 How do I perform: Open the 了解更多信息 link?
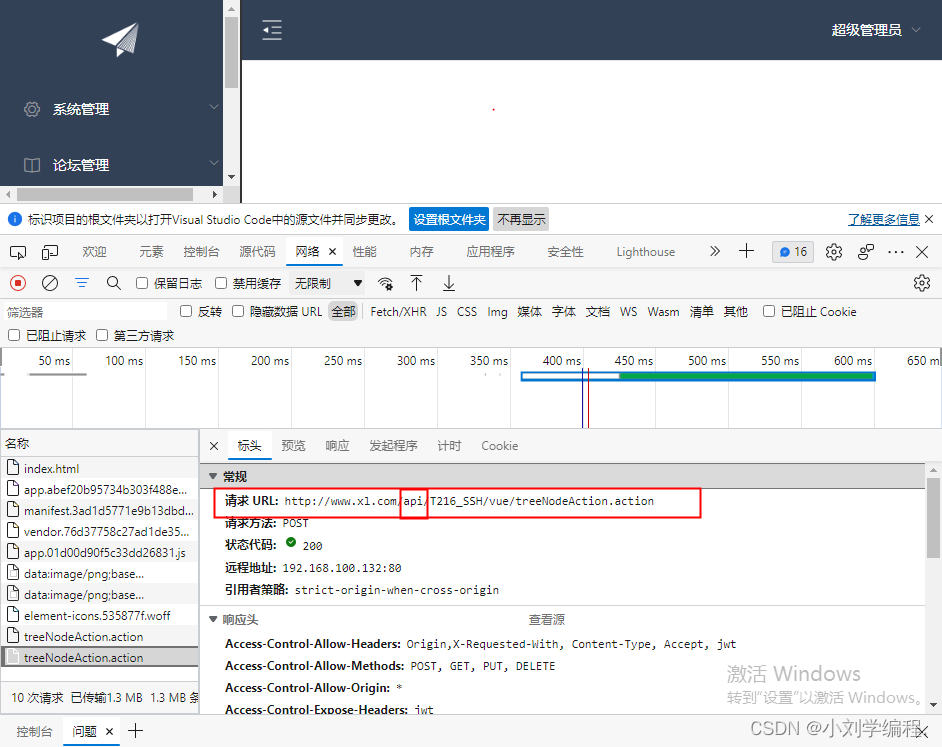point(884,219)
